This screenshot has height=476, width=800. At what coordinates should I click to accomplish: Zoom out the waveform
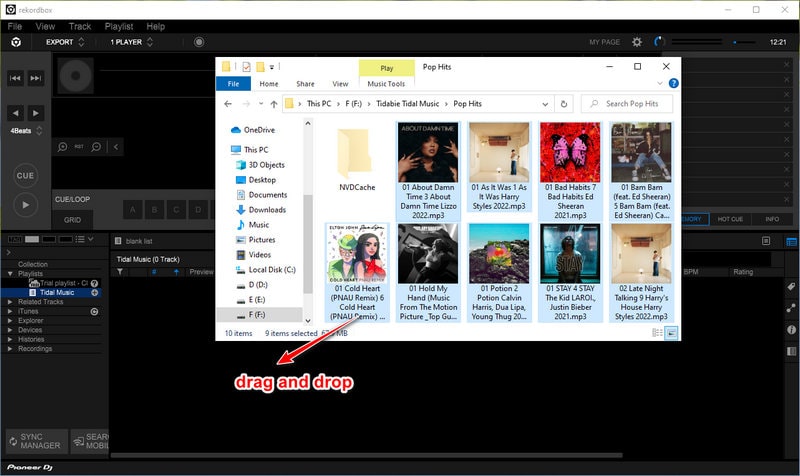click(x=96, y=147)
